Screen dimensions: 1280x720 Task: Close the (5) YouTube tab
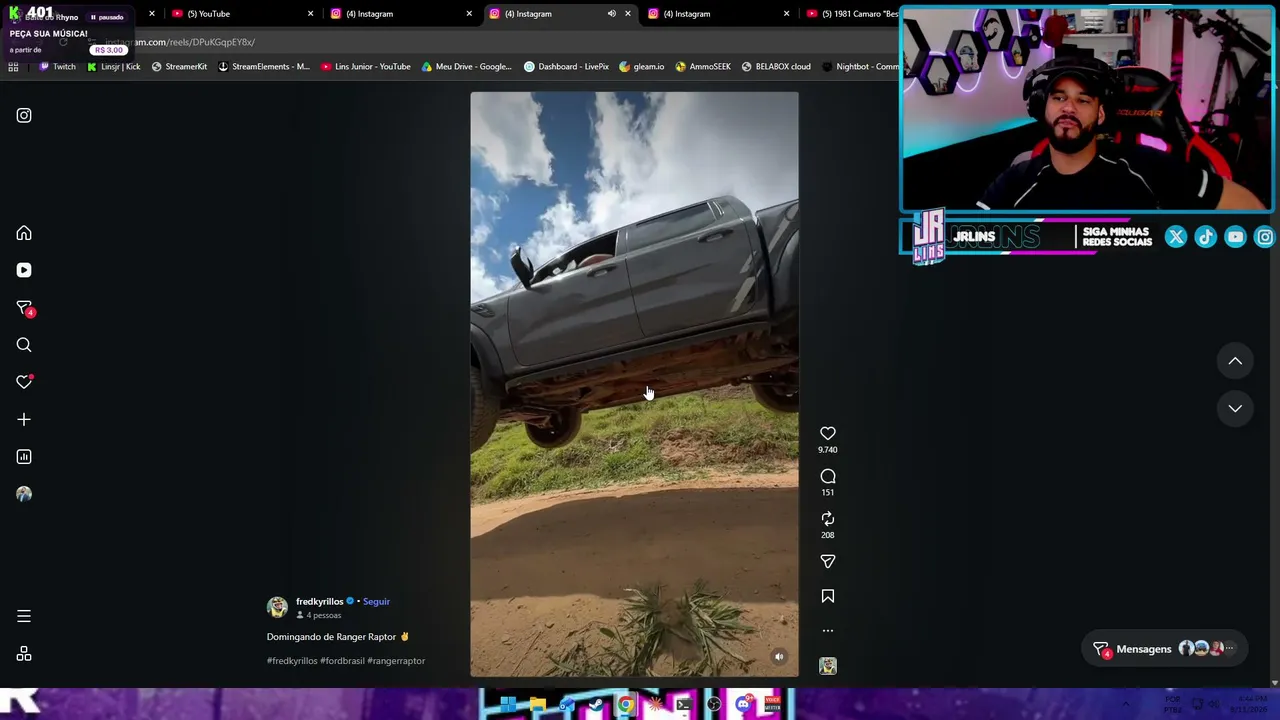[x=310, y=14]
